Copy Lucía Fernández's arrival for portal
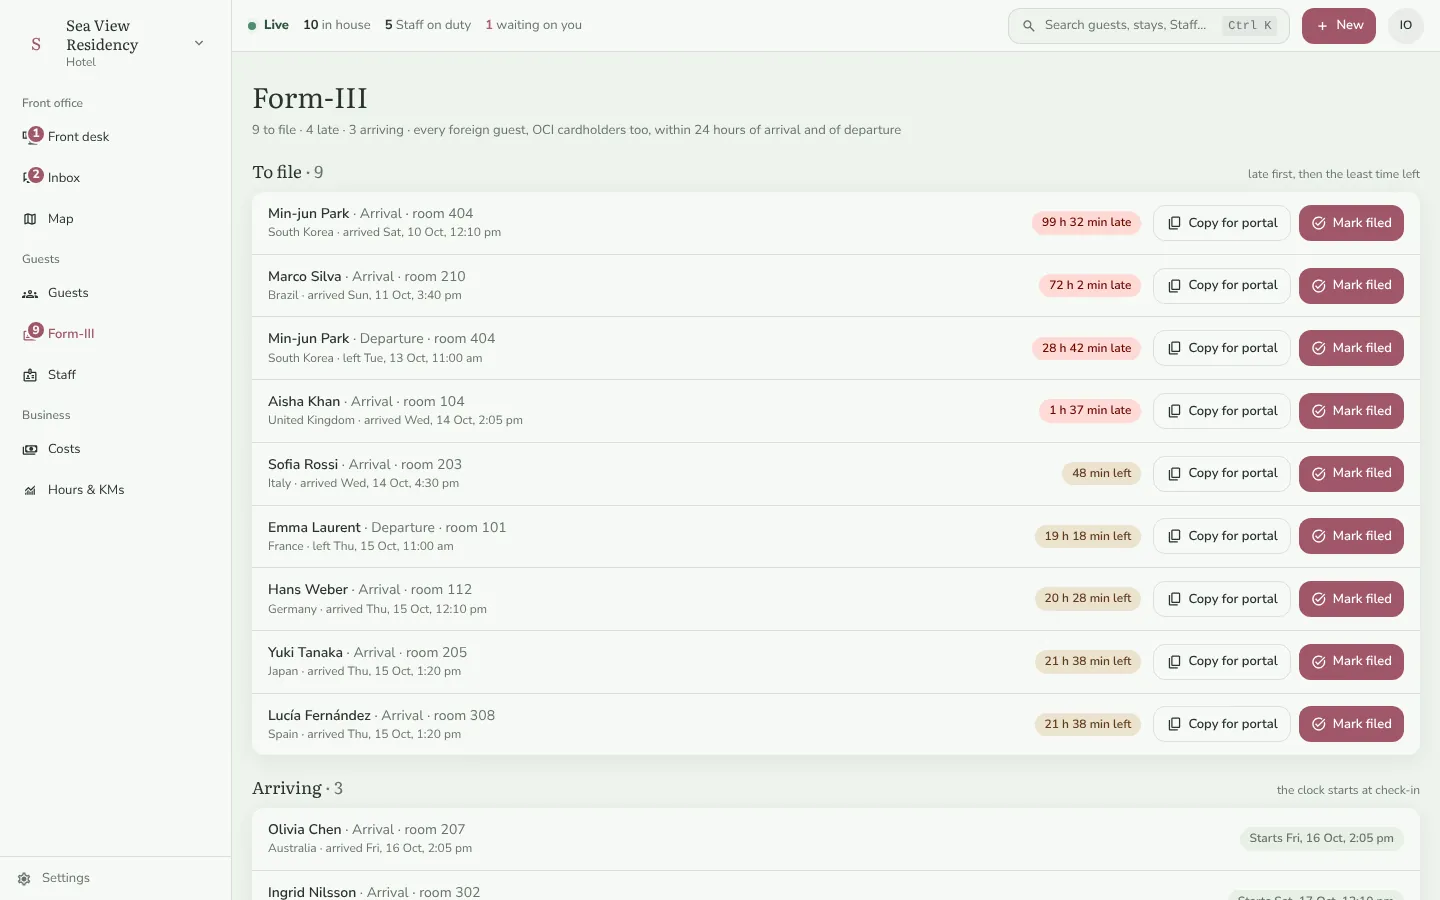Screen dimensions: 1440x900 (x=1222, y=724)
